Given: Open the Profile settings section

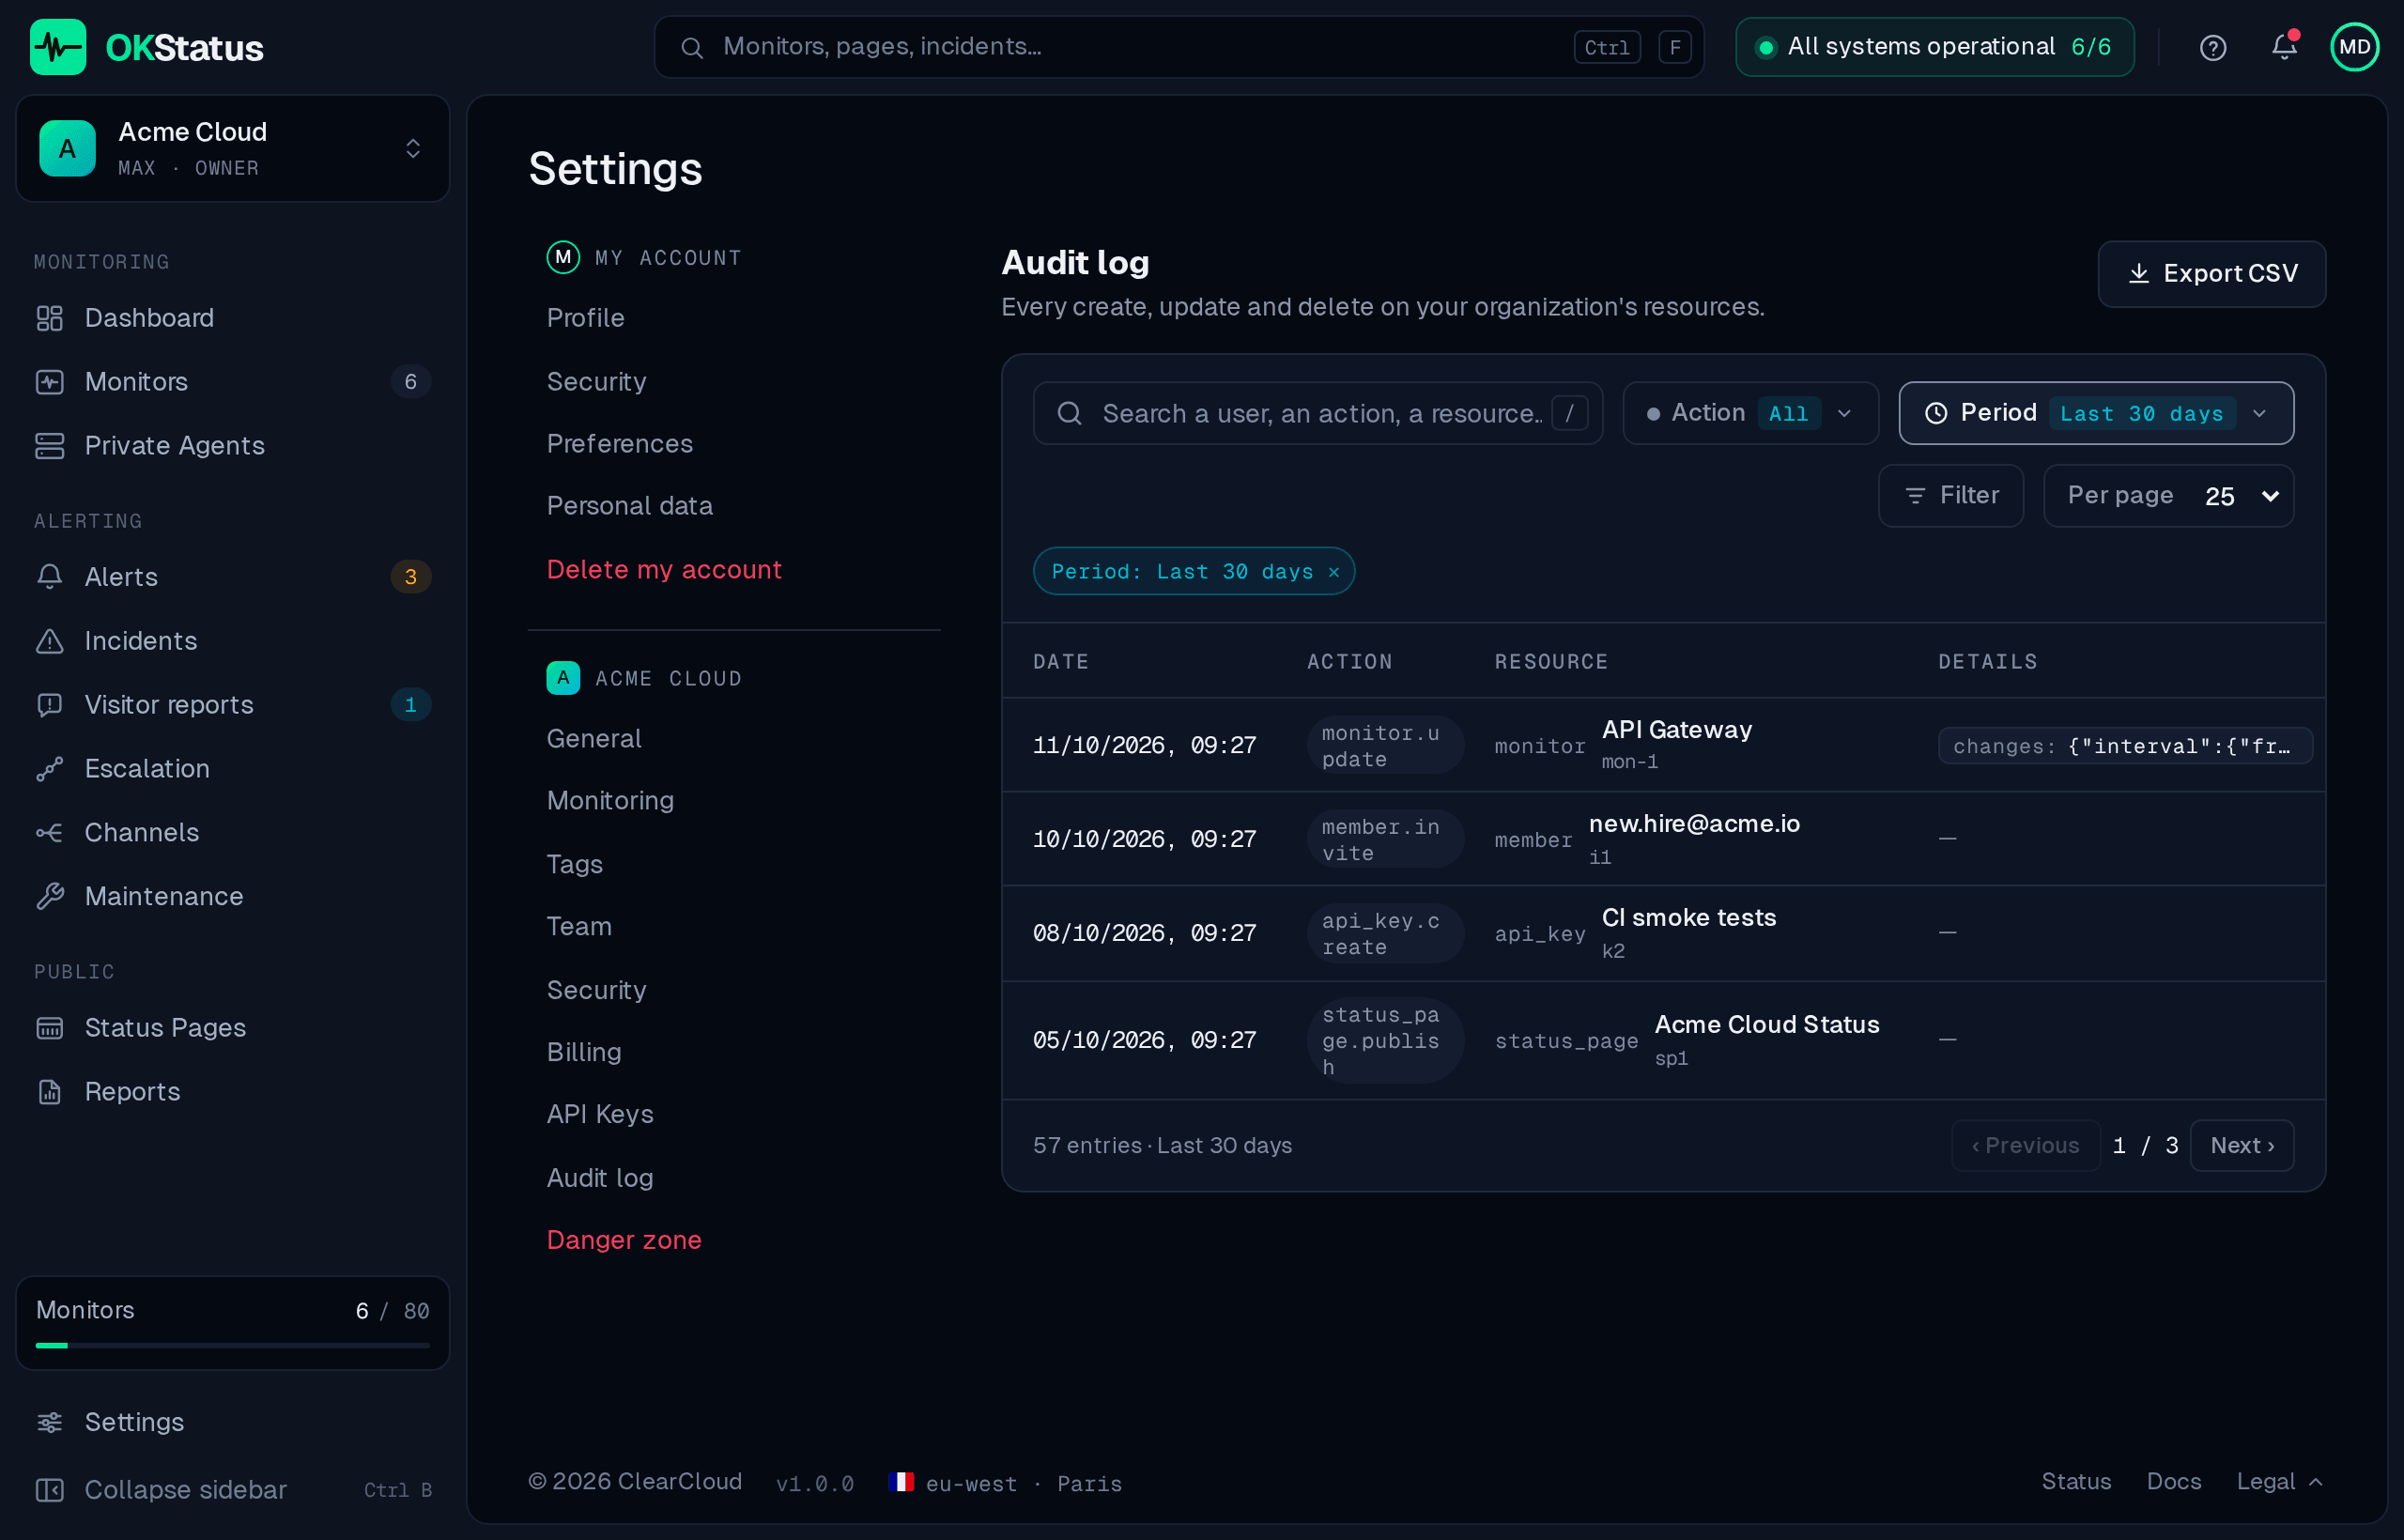Looking at the screenshot, I should point(585,318).
